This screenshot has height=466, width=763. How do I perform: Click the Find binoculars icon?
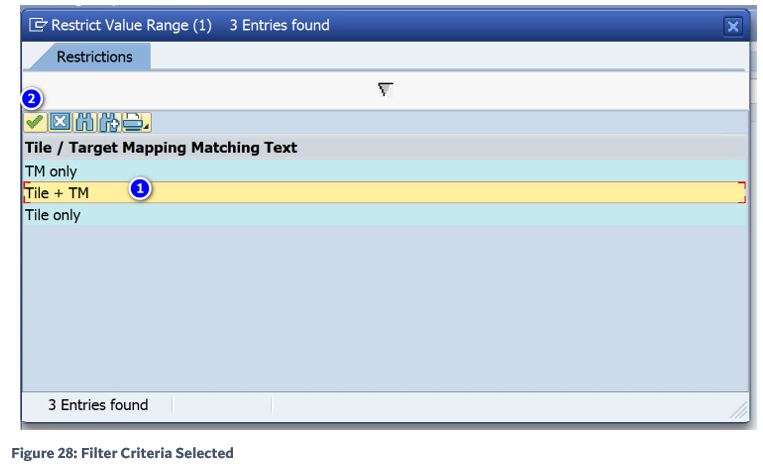click(x=82, y=123)
